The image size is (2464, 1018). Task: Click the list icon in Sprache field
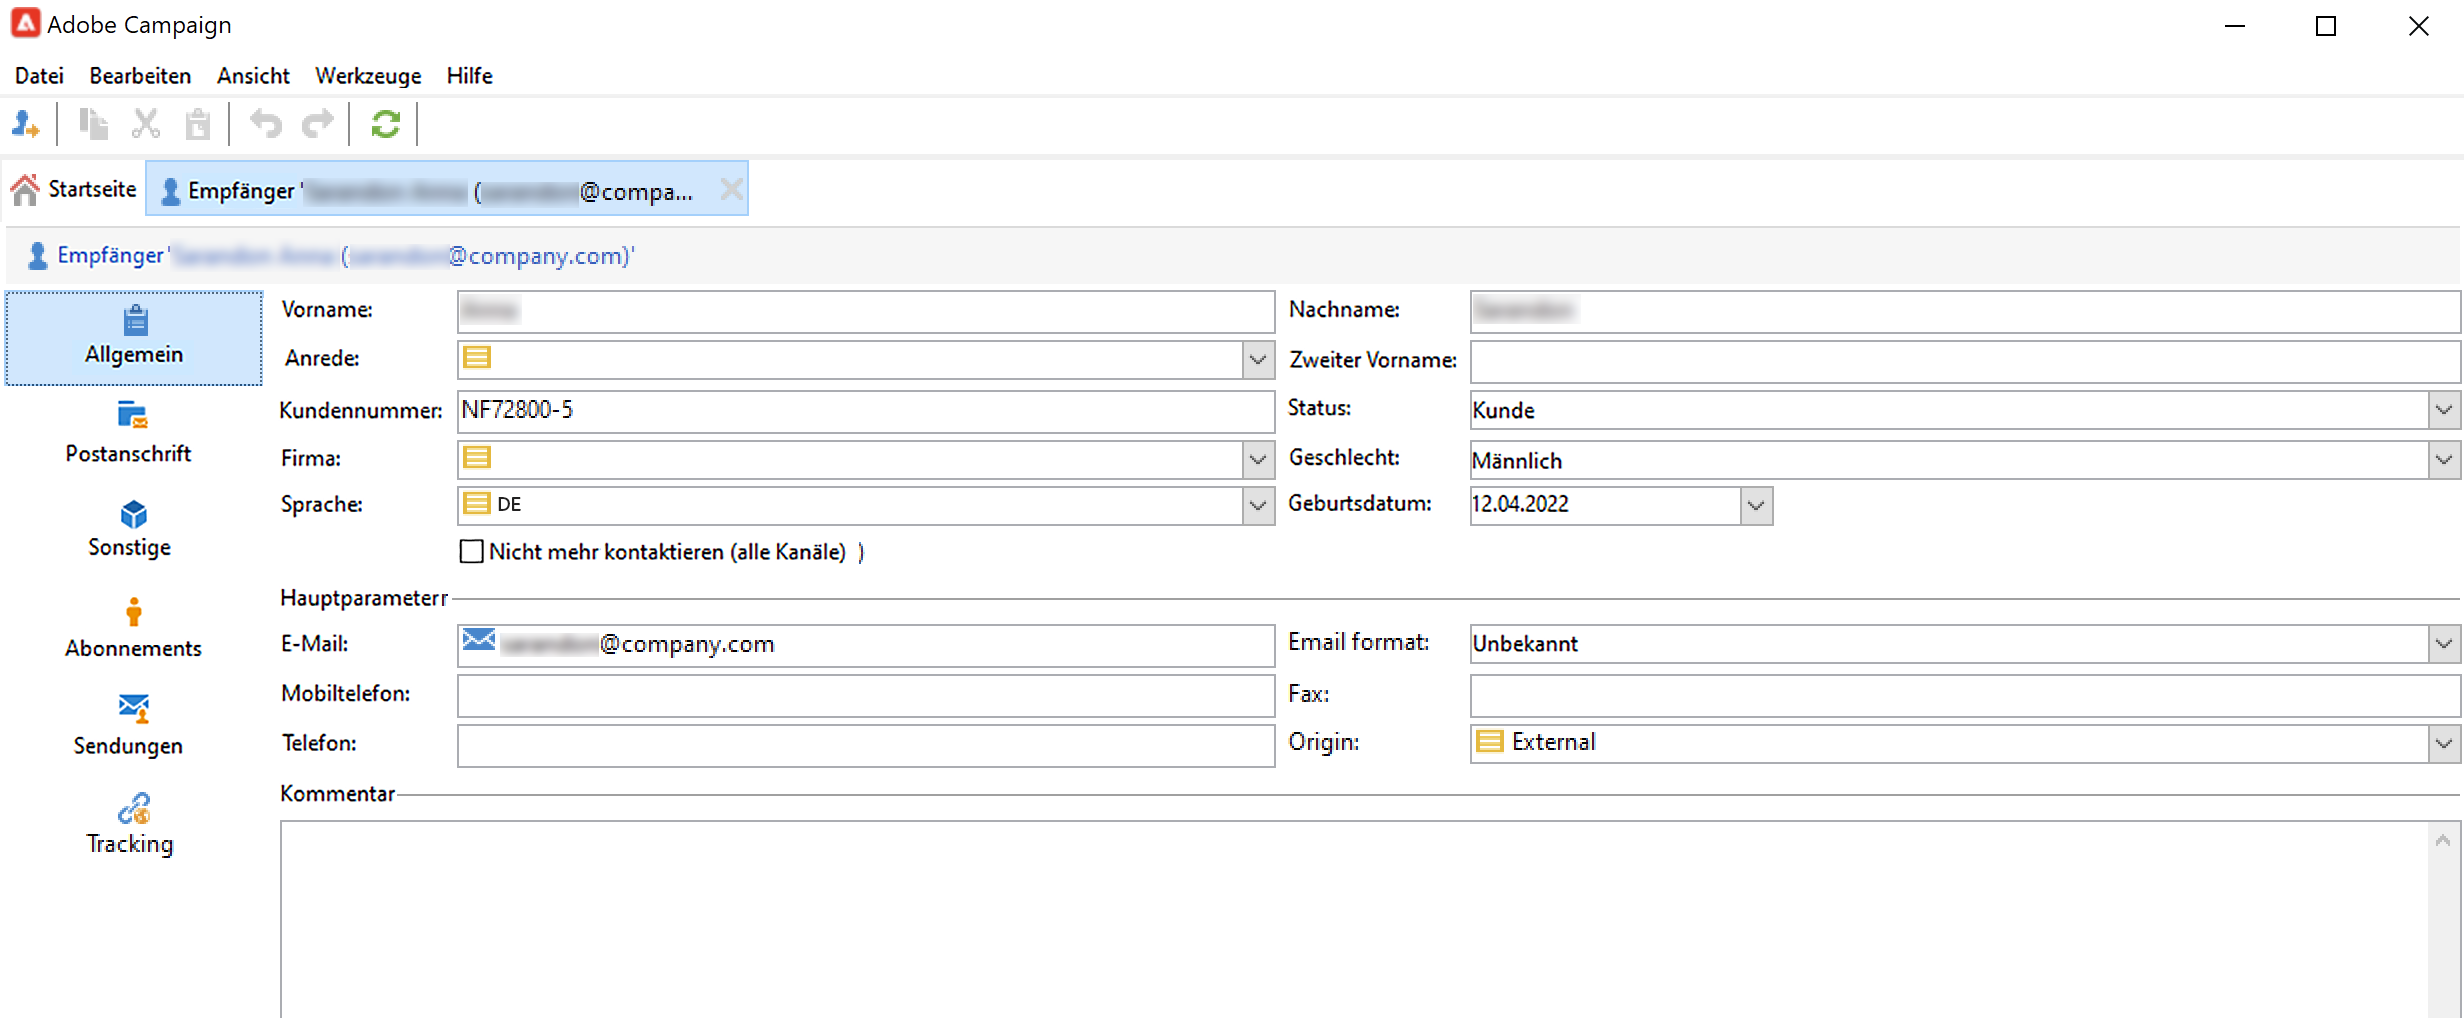(x=477, y=504)
